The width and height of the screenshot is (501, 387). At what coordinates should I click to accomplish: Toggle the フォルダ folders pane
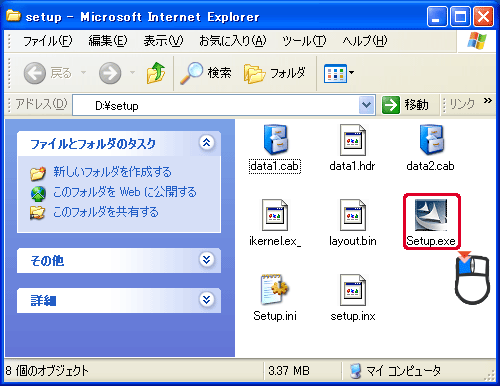[274, 73]
